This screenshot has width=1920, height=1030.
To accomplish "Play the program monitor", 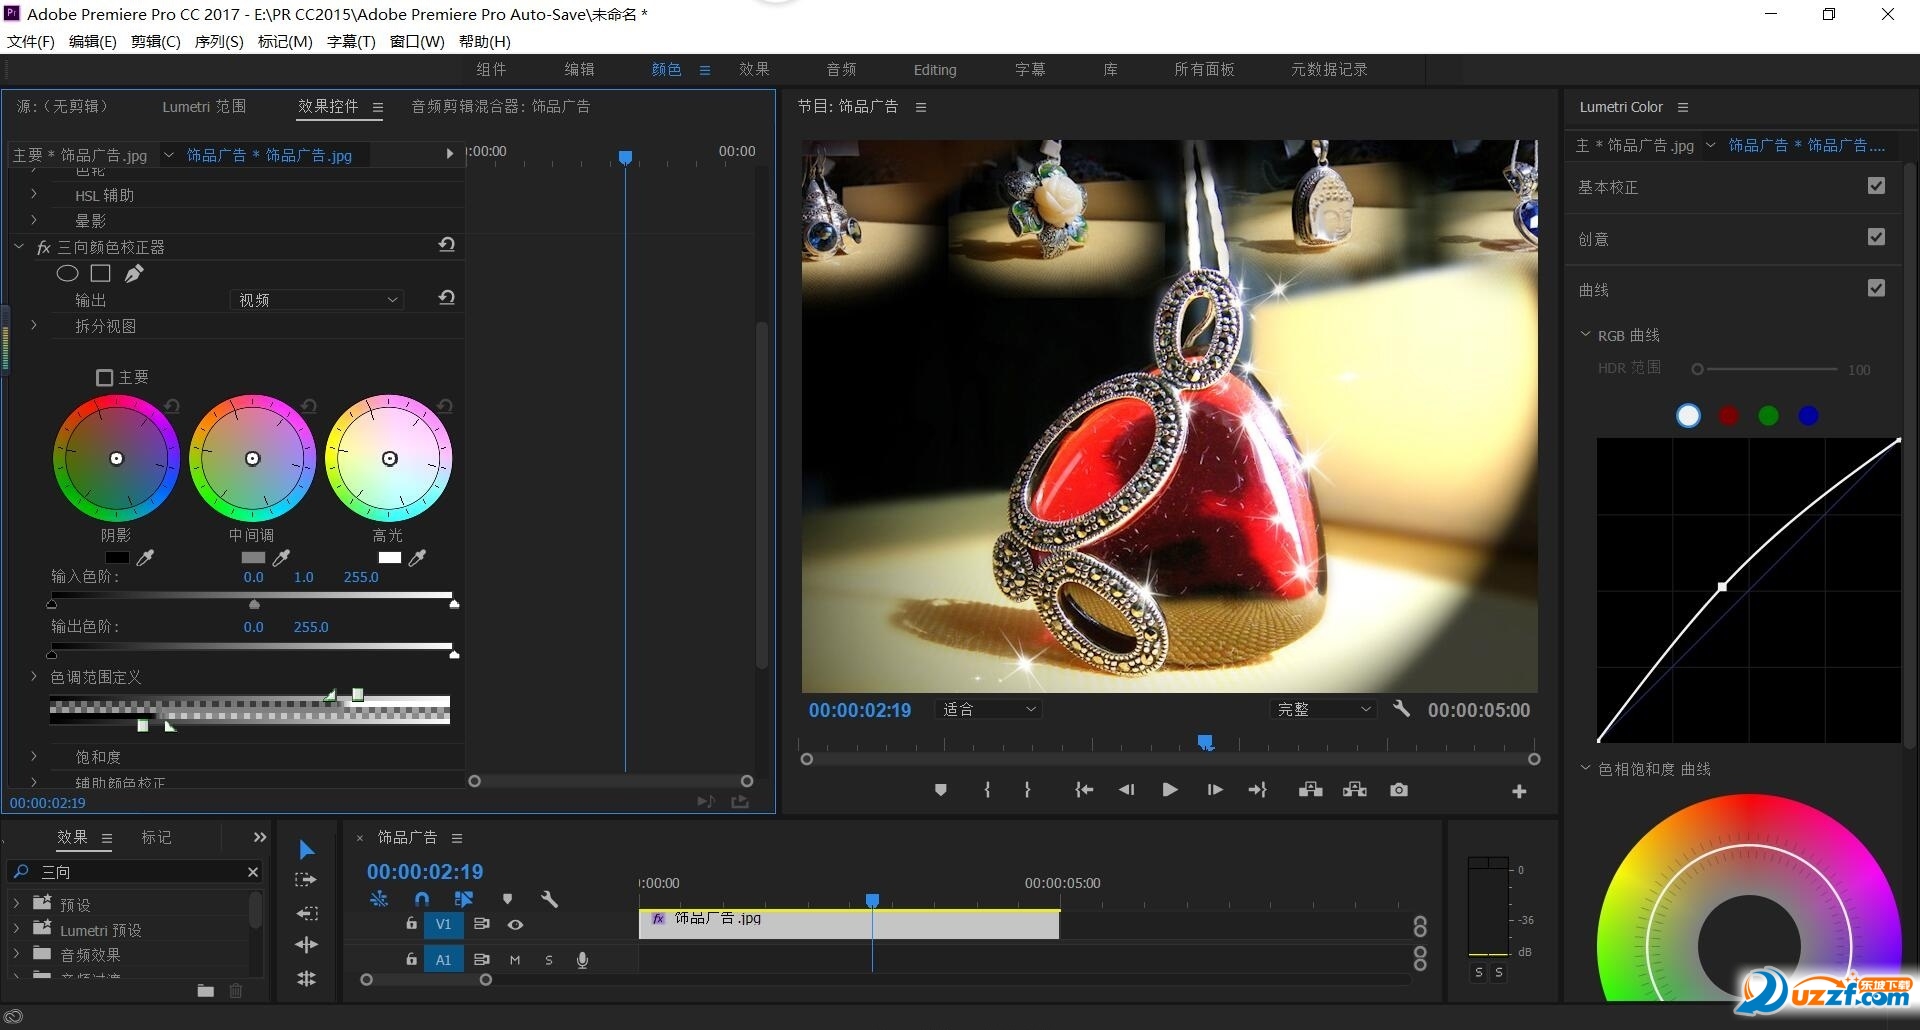I will pos(1170,790).
